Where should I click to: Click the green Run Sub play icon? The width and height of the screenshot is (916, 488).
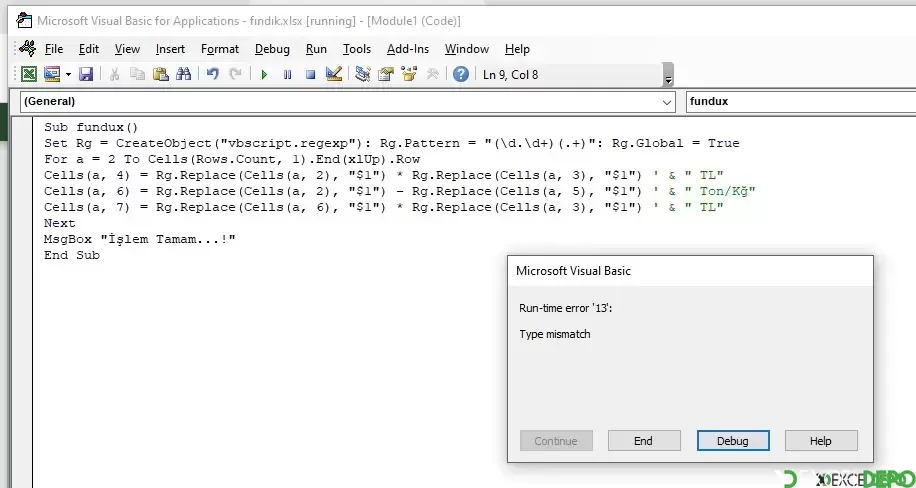[x=264, y=75]
